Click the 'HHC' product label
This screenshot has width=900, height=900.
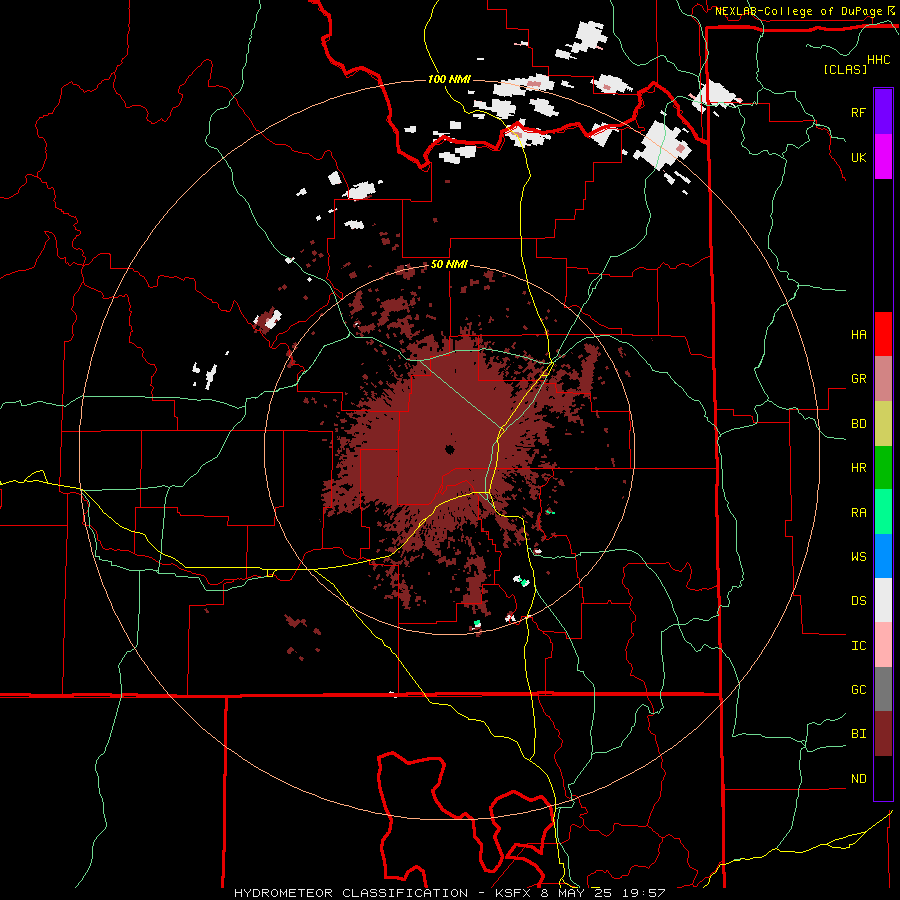pyautogui.click(x=879, y=60)
